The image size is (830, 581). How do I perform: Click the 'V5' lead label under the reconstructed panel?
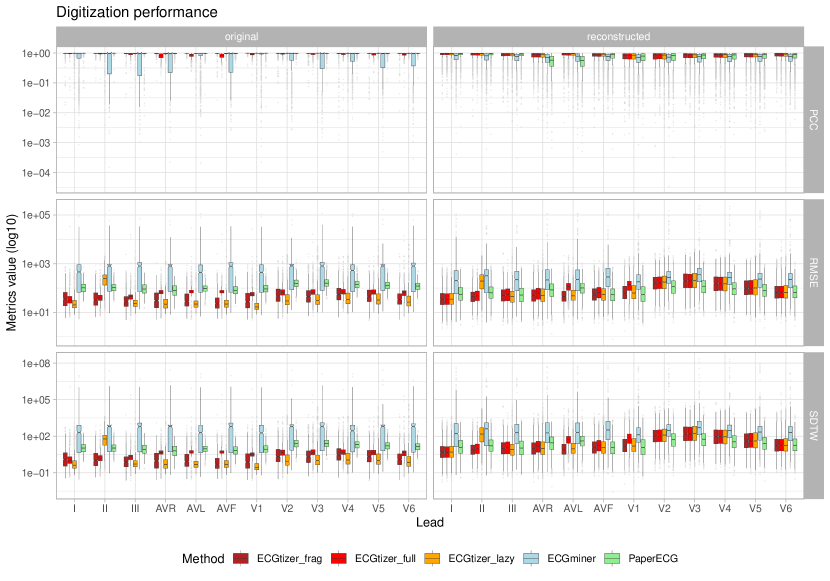coord(755,509)
